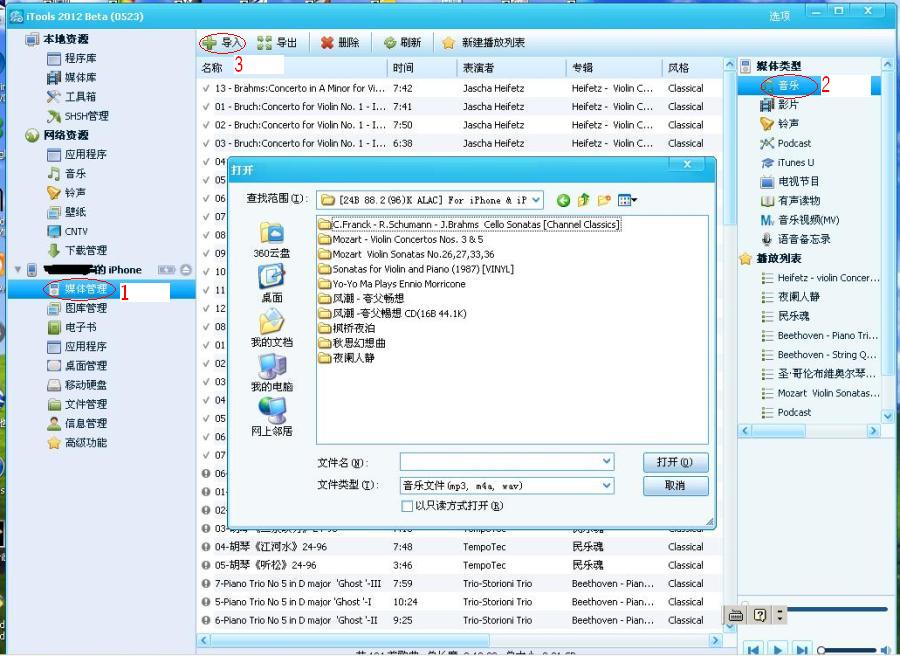Go to 360云盘 in the places bar
This screenshot has height=656, width=900.
[271, 240]
